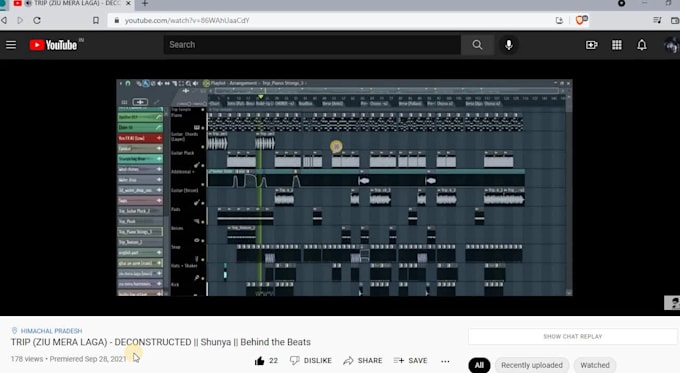This screenshot has width=680, height=373.
Task: Click the DISLIKE button
Action: [x=311, y=360]
